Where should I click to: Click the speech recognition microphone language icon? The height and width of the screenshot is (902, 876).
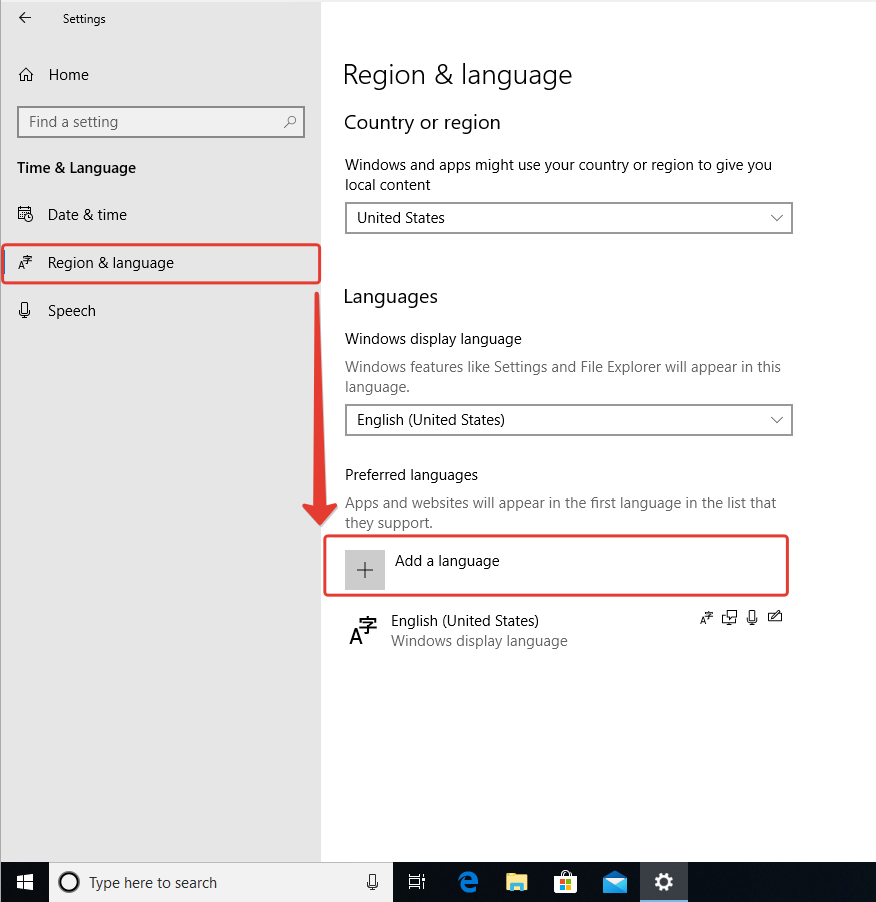coord(752,618)
